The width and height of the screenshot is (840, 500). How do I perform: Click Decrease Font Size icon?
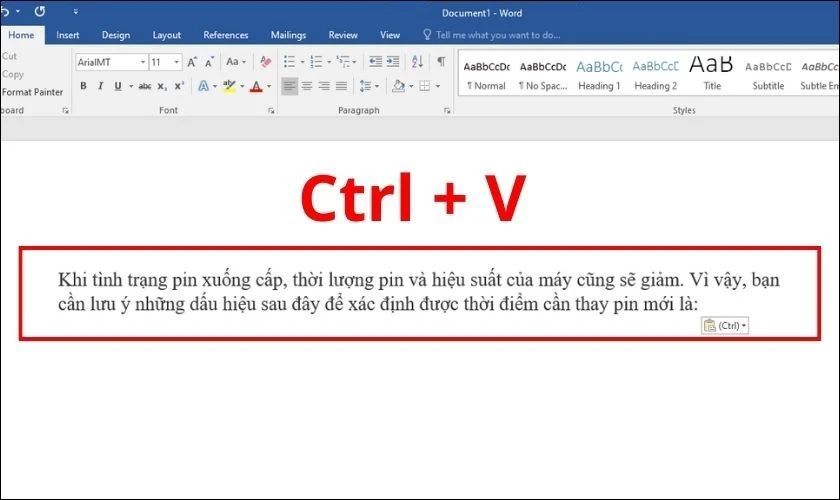[x=209, y=62]
